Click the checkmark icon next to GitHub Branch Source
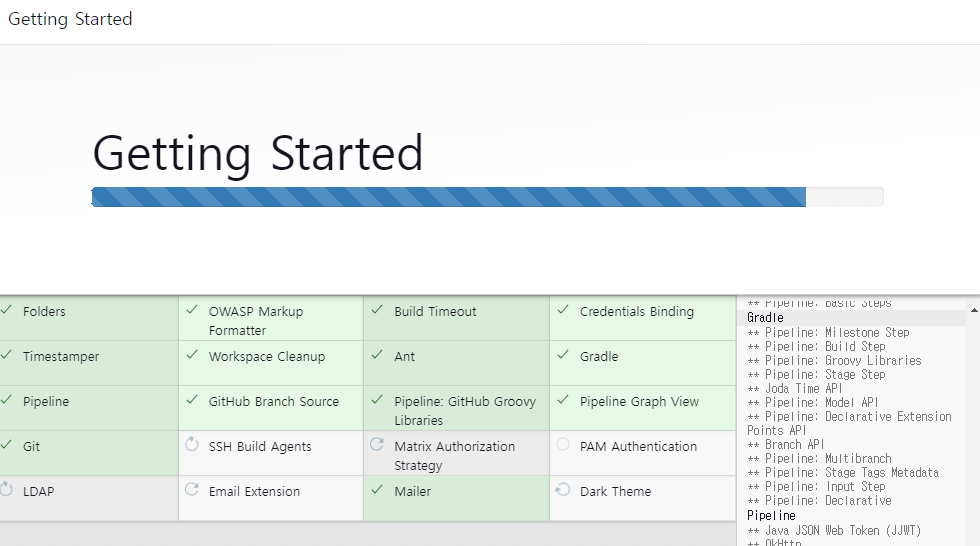The width and height of the screenshot is (980, 546). (x=192, y=400)
